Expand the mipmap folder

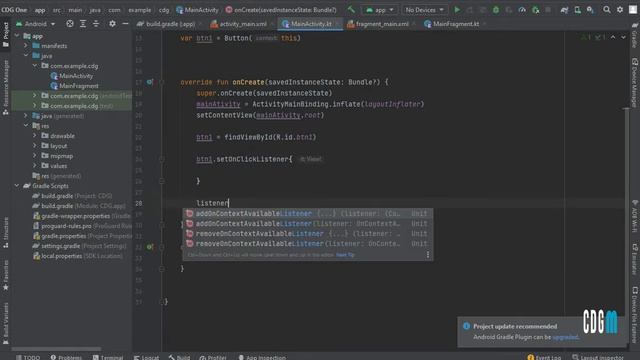click(x=35, y=156)
